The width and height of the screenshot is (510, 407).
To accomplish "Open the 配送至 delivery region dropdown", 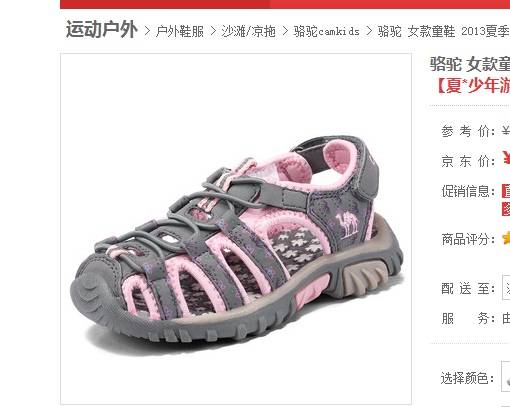I will pyautogui.click(x=506, y=288).
